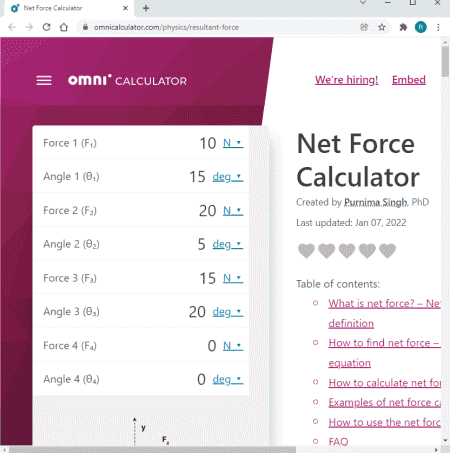Screen dimensions: 450x453
Task: Open How to use the net force link
Action: [385, 422]
